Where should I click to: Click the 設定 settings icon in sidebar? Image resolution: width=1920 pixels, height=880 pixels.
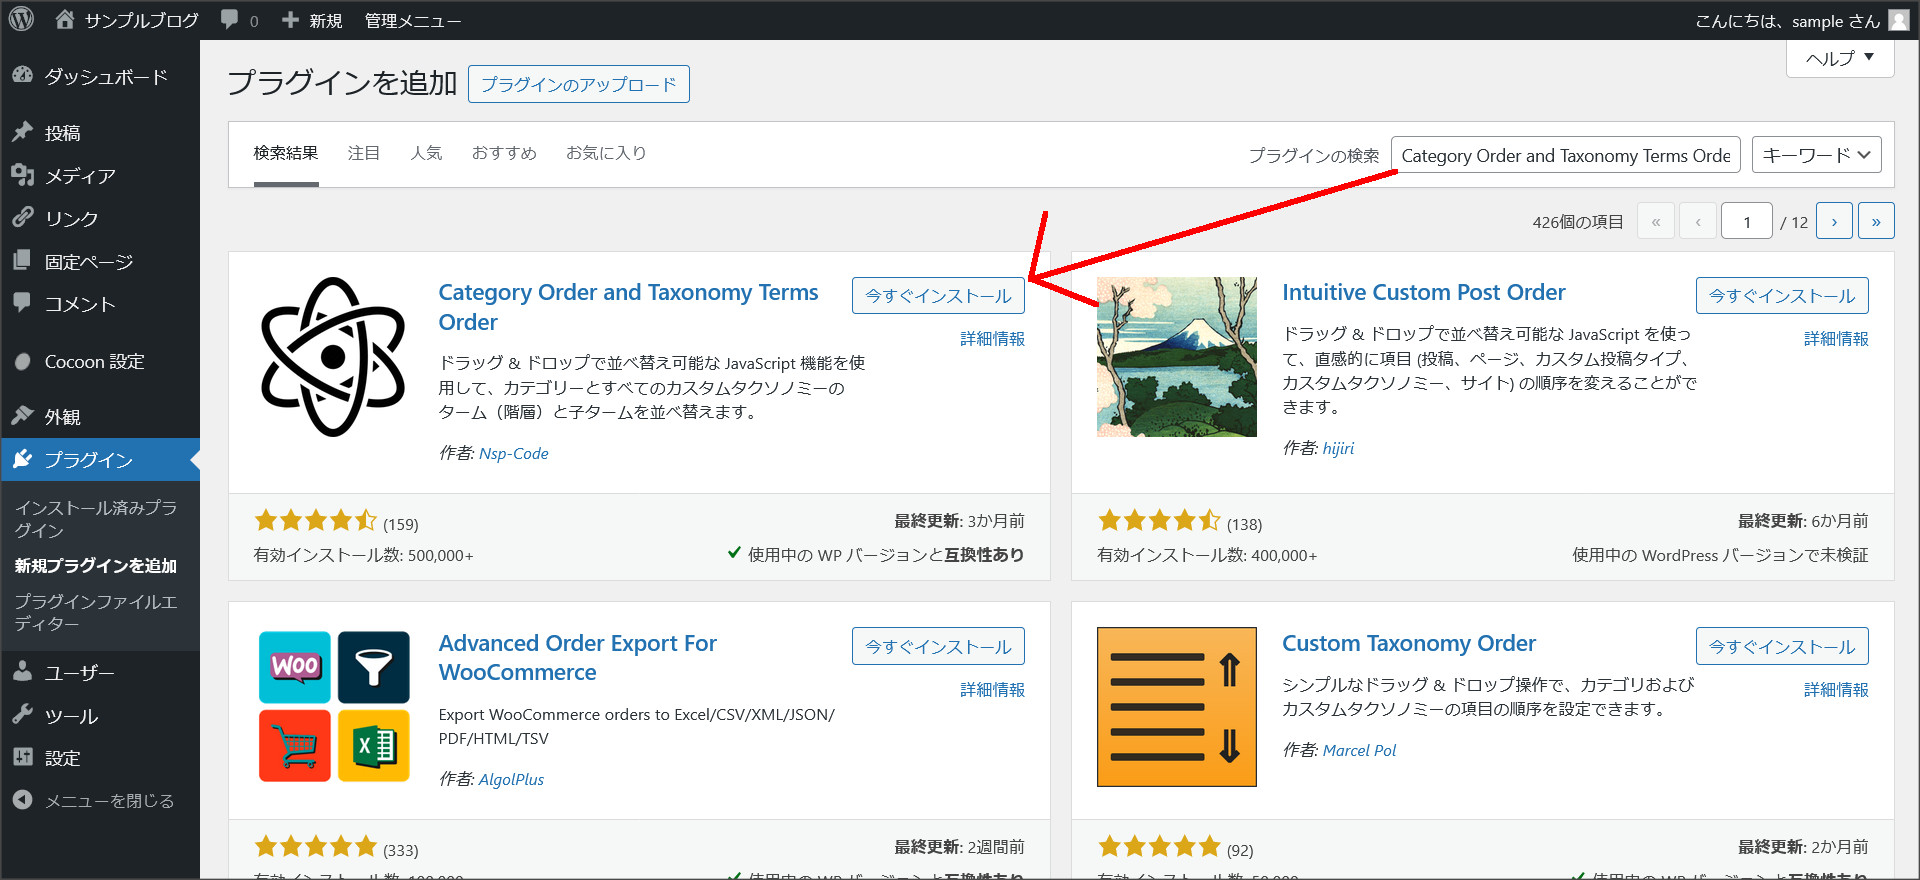22,757
